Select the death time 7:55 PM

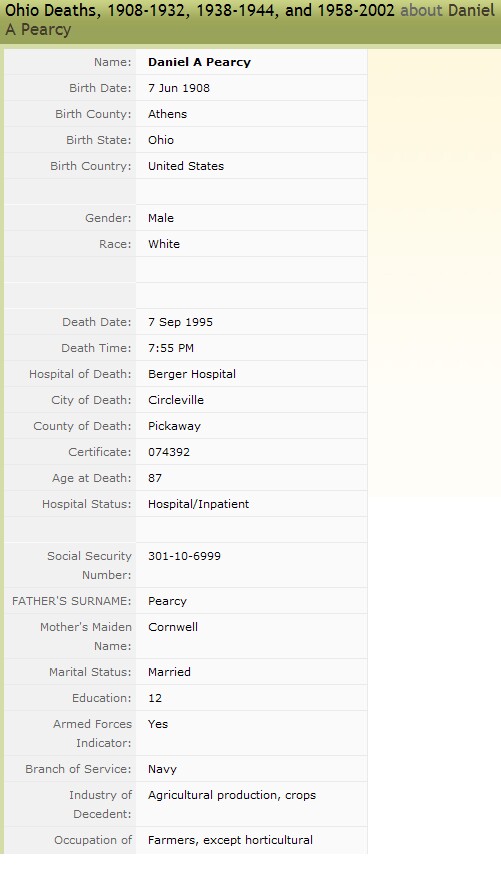click(171, 348)
